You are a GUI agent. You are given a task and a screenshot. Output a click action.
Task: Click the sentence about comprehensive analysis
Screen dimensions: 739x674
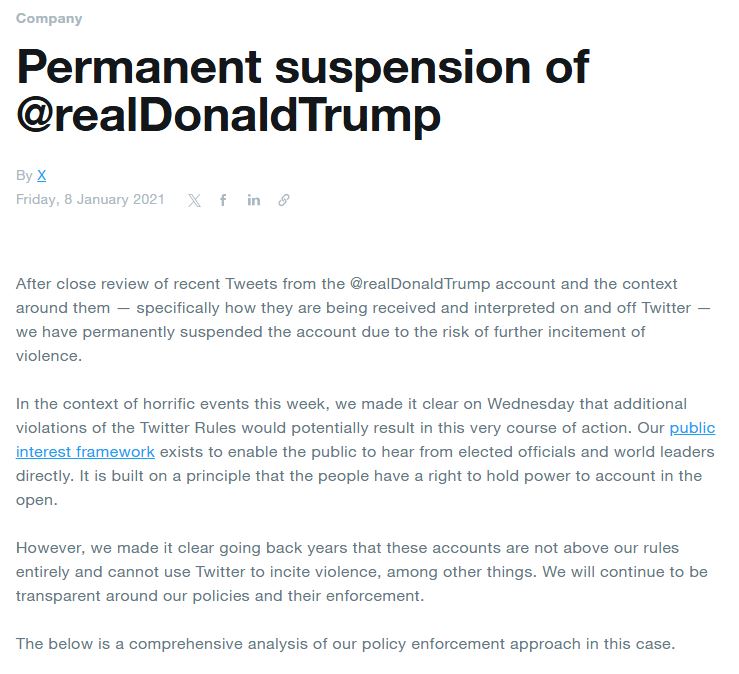[345, 643]
